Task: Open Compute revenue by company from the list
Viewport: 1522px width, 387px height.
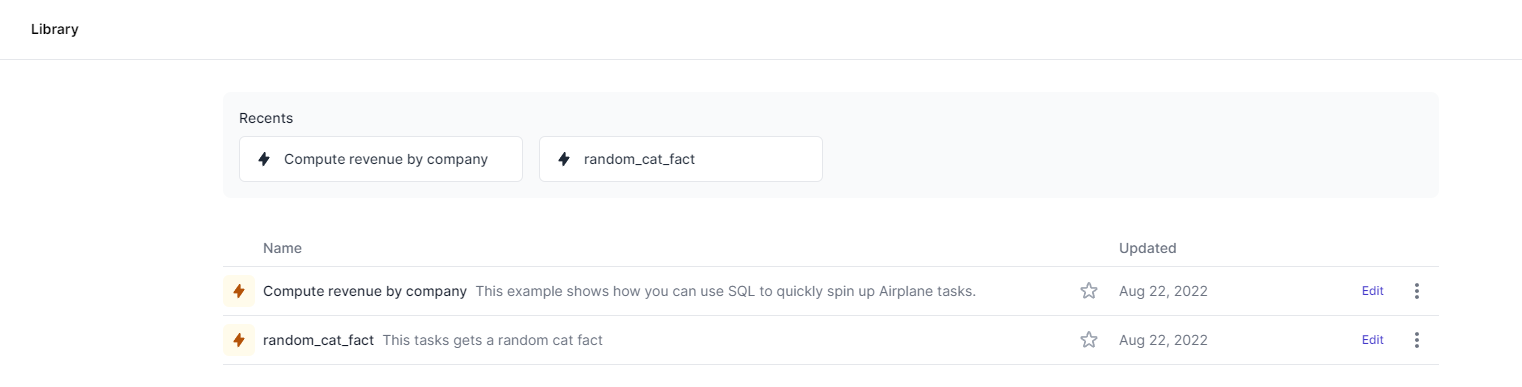Action: 365,291
